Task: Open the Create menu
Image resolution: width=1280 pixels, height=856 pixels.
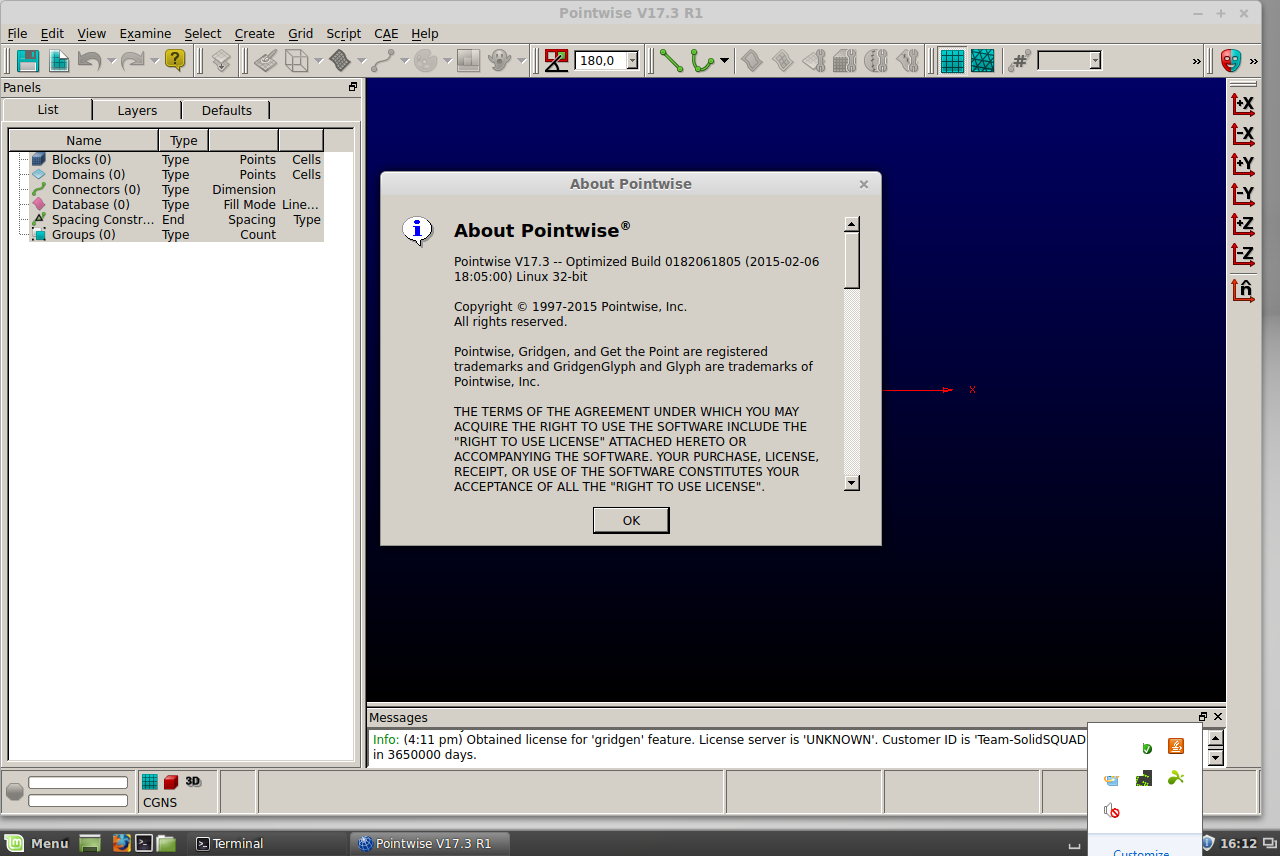Action: (254, 33)
